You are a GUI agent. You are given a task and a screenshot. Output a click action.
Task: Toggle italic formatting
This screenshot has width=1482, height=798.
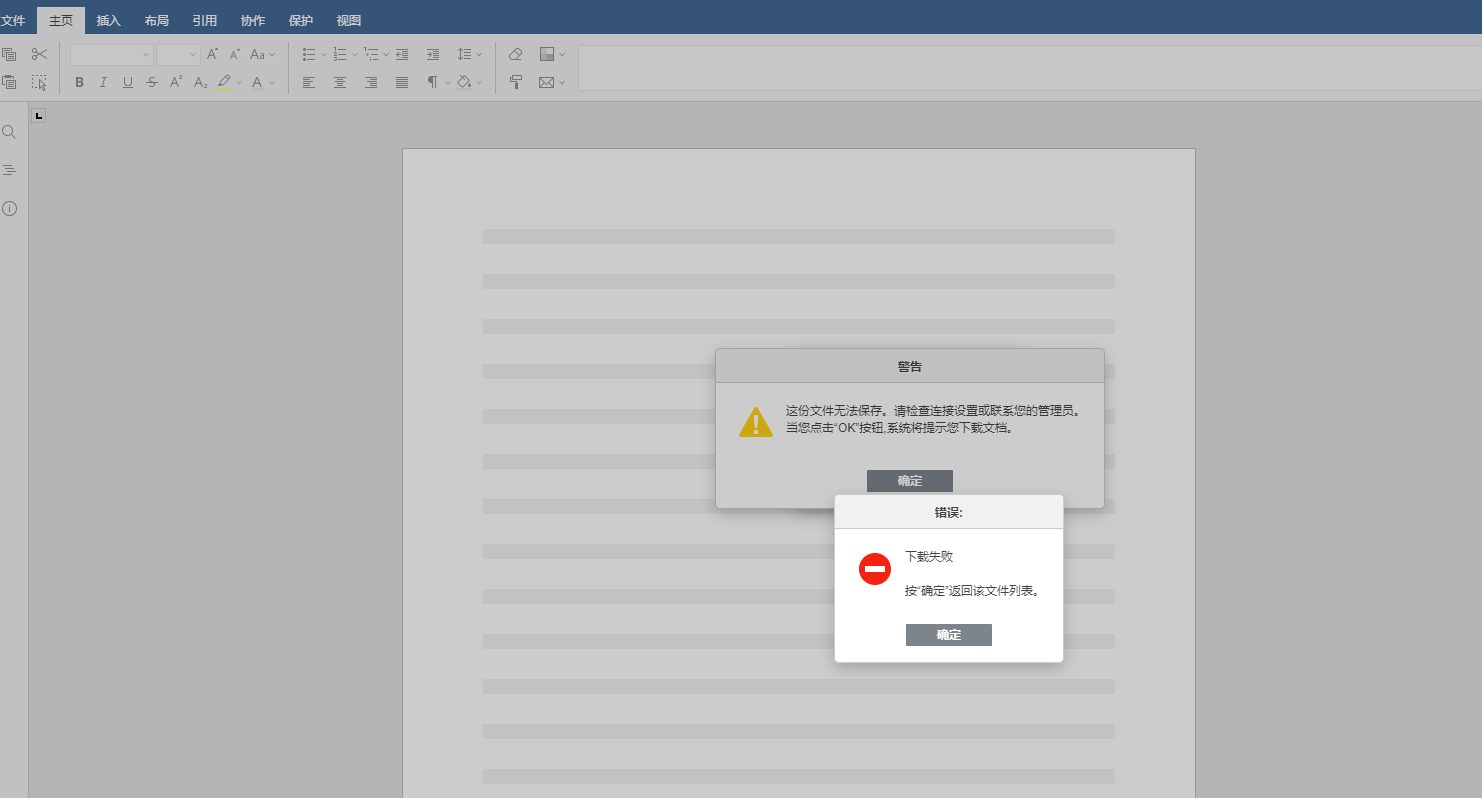click(x=103, y=82)
